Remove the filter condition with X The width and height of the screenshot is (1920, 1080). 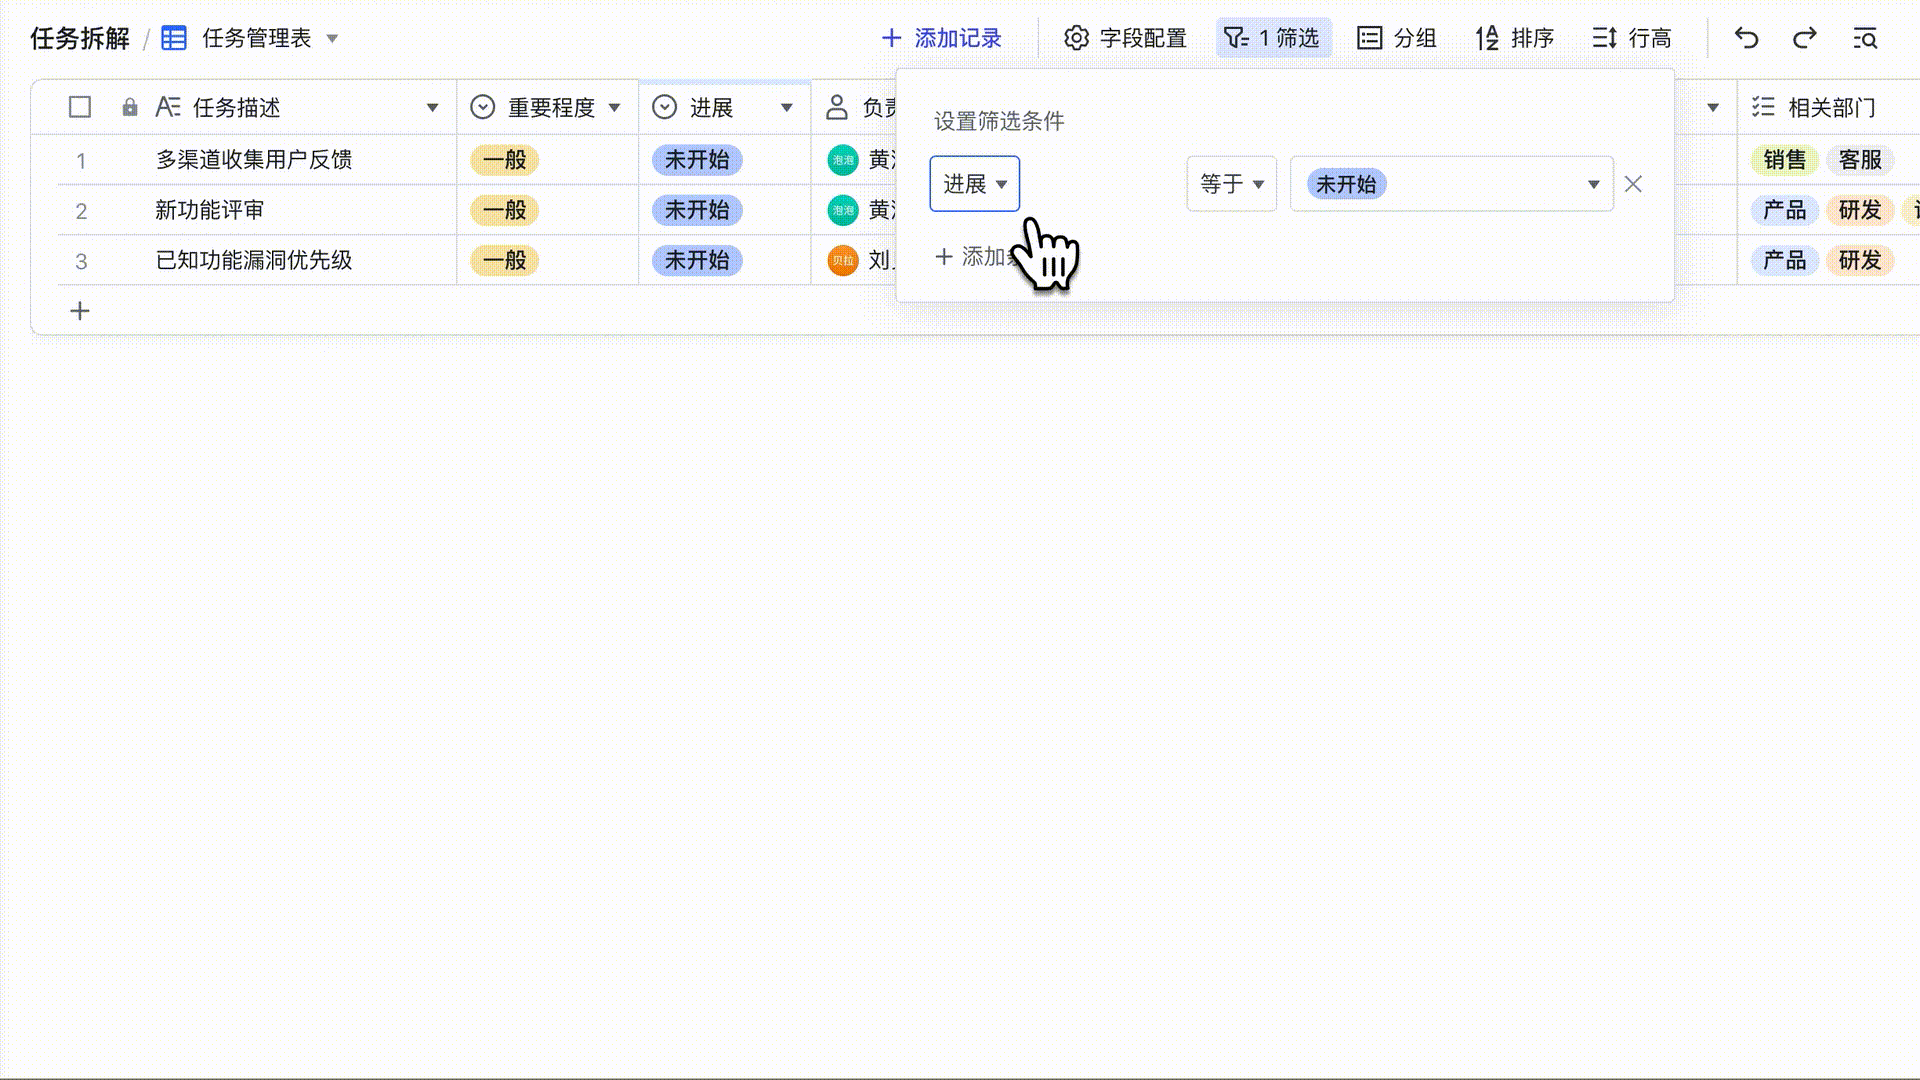click(x=1633, y=184)
